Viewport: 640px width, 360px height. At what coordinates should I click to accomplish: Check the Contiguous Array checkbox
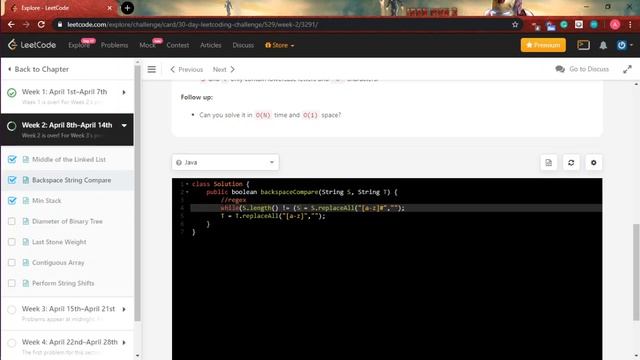click(x=12, y=262)
